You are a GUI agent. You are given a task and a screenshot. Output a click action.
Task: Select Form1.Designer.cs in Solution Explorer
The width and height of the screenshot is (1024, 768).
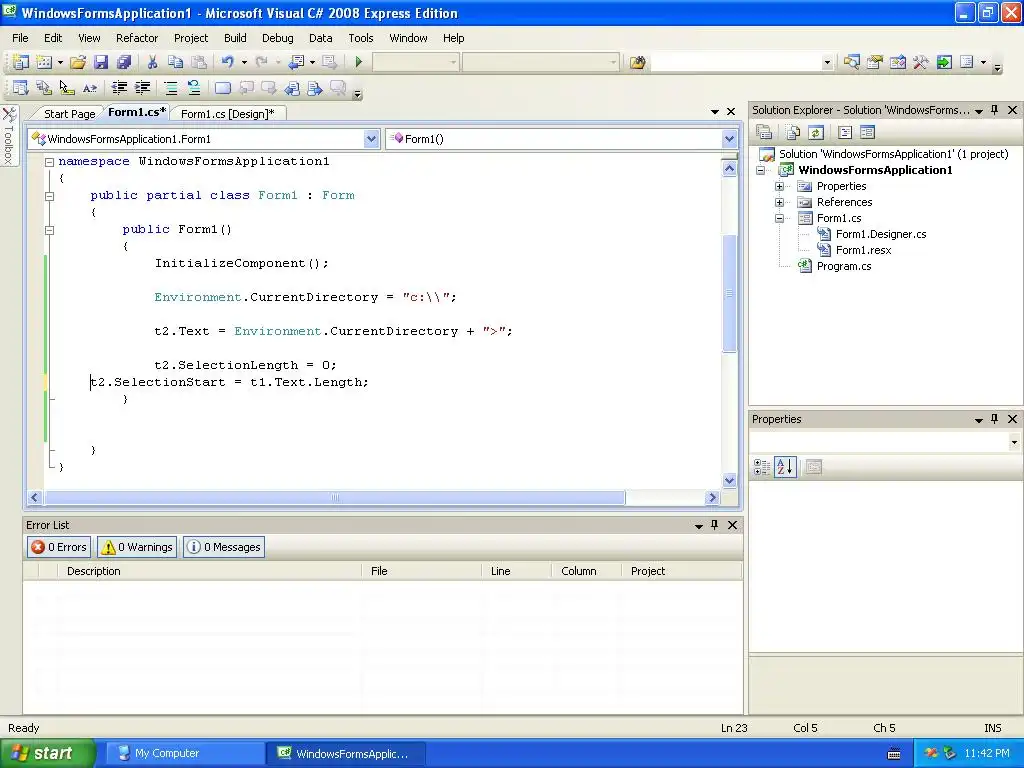[881, 234]
